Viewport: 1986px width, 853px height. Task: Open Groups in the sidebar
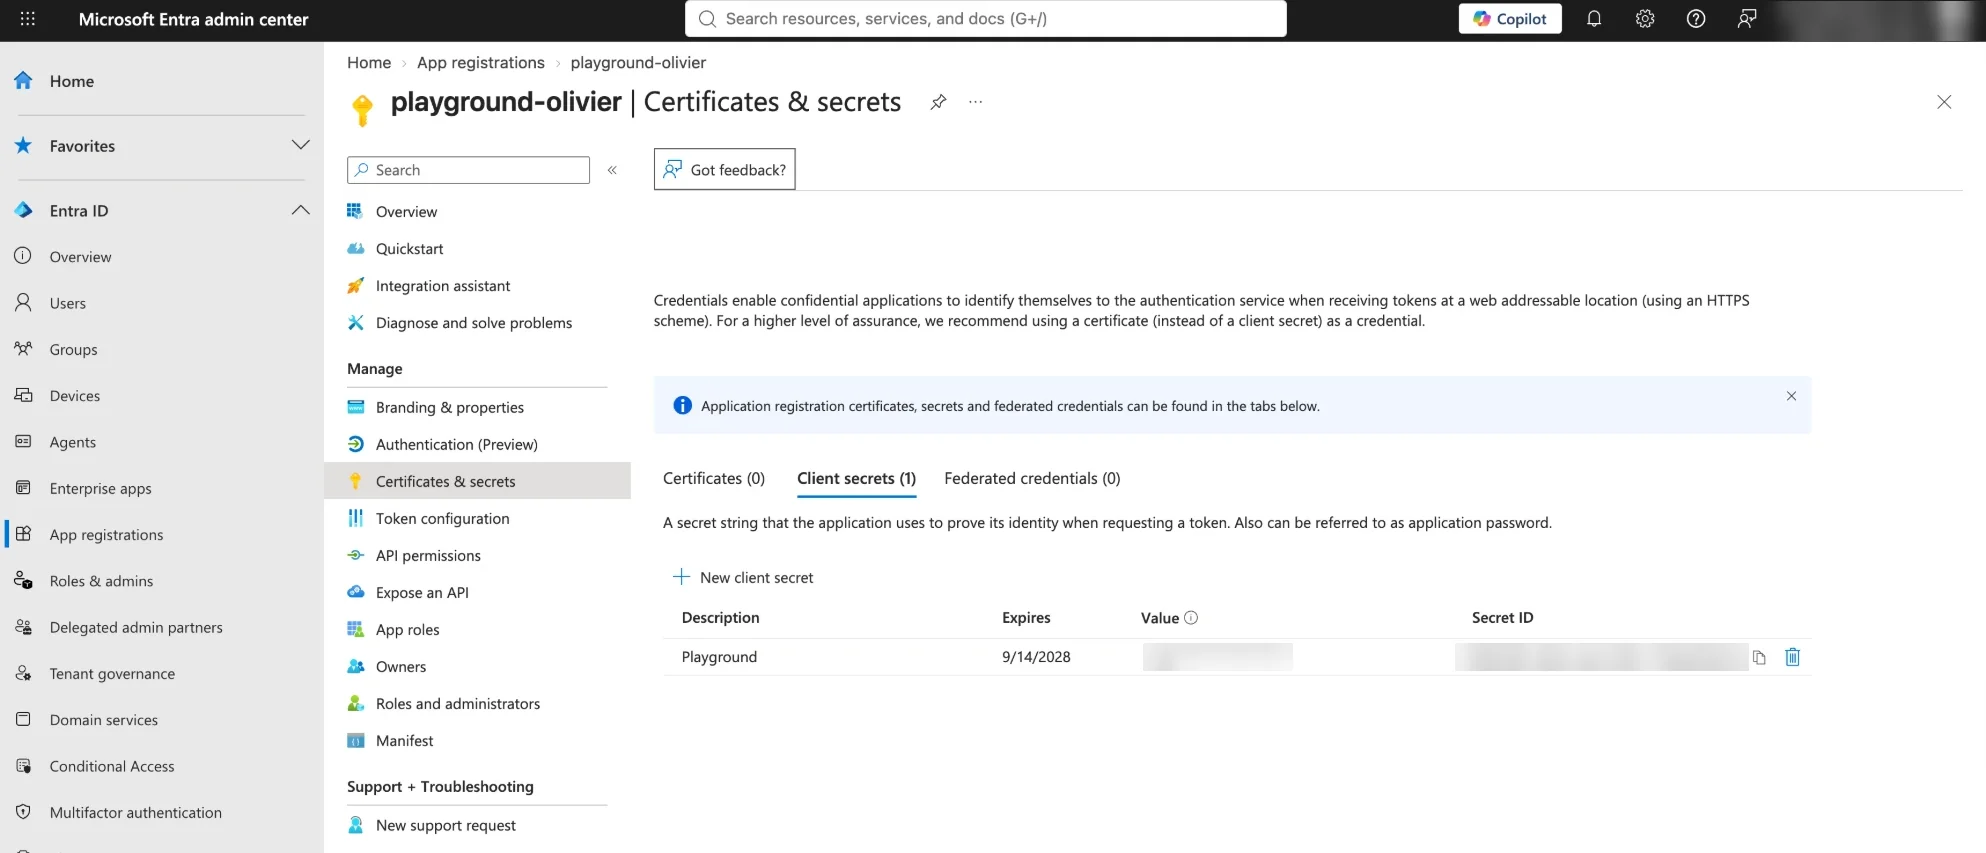73,349
